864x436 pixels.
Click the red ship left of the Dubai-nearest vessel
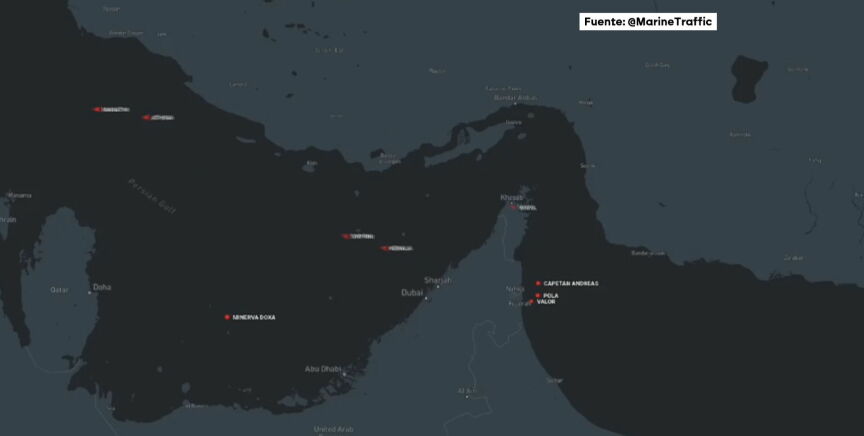point(346,236)
